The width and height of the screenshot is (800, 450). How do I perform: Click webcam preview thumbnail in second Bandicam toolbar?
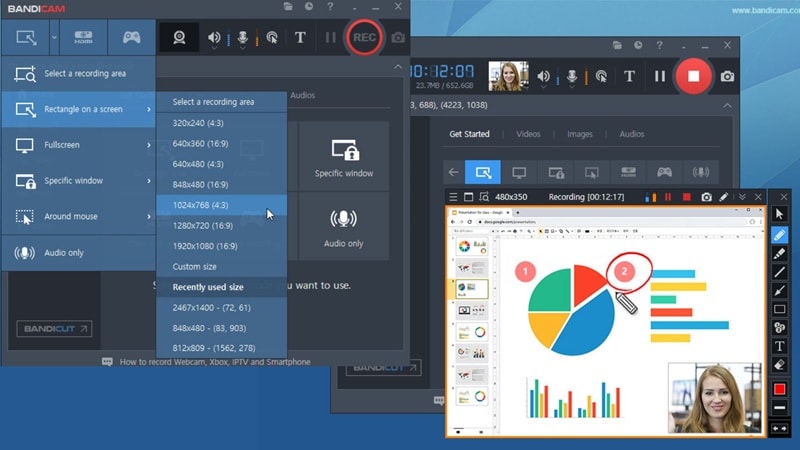click(508, 76)
